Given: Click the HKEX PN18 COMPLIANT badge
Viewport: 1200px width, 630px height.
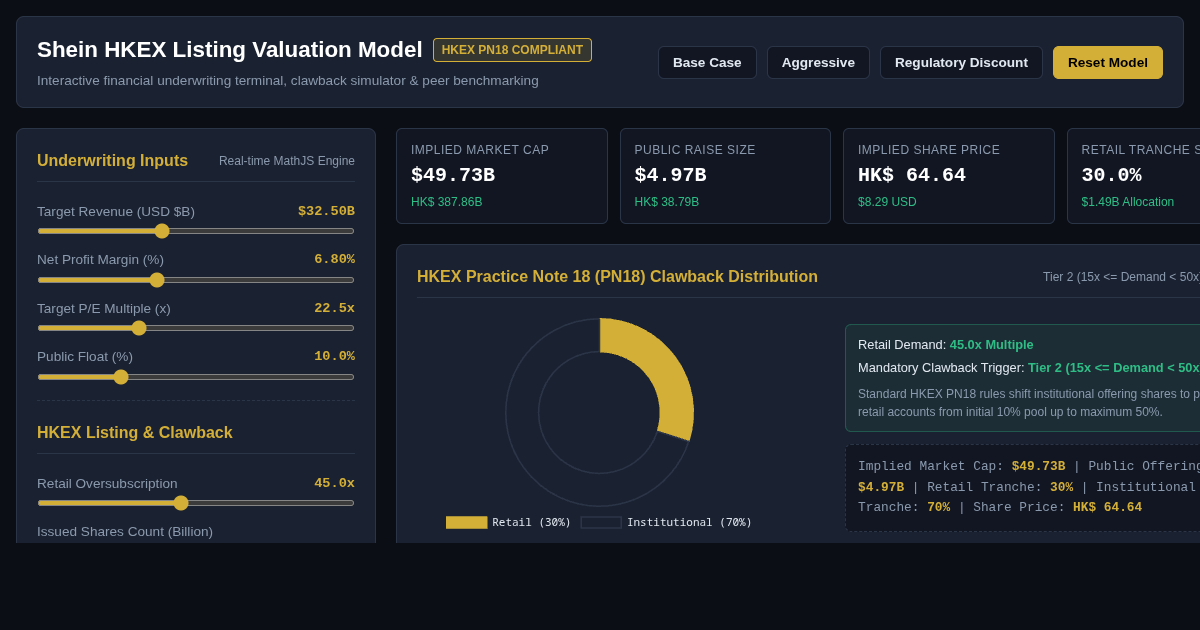Looking at the screenshot, I should coord(512,50).
